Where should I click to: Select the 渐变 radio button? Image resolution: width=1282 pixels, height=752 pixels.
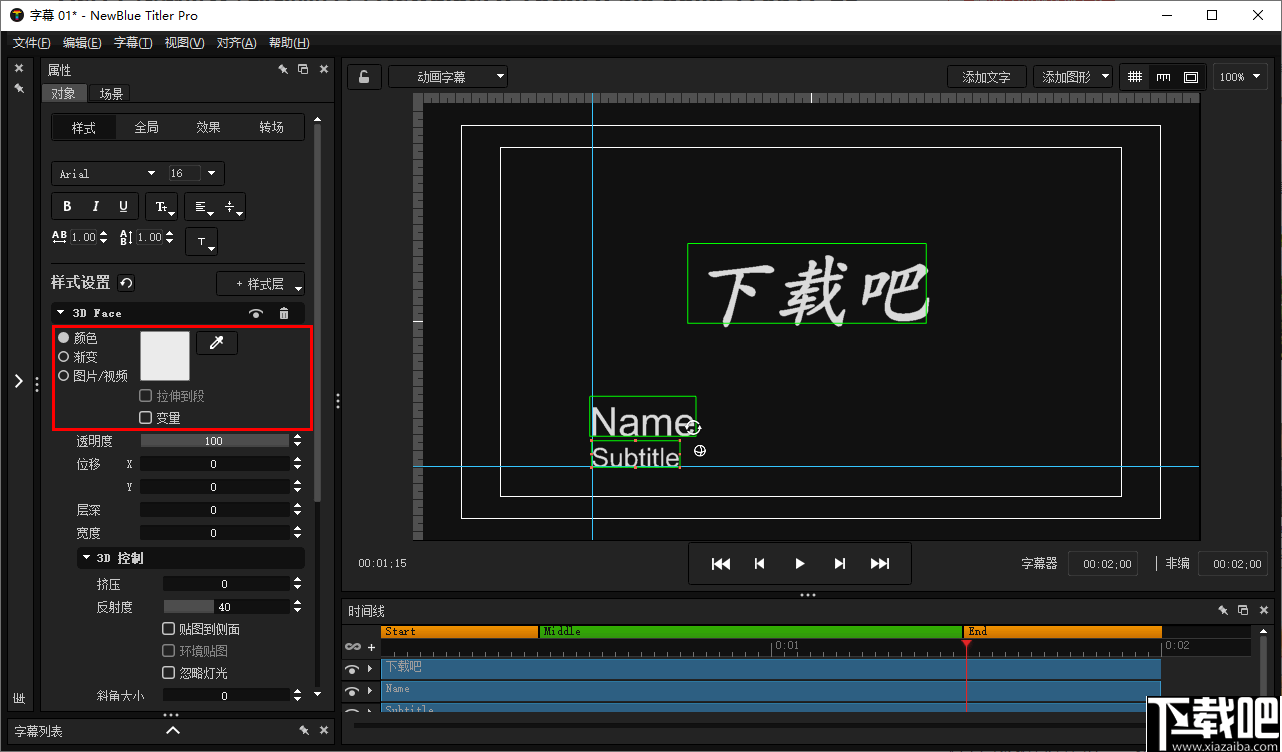pyautogui.click(x=62, y=356)
